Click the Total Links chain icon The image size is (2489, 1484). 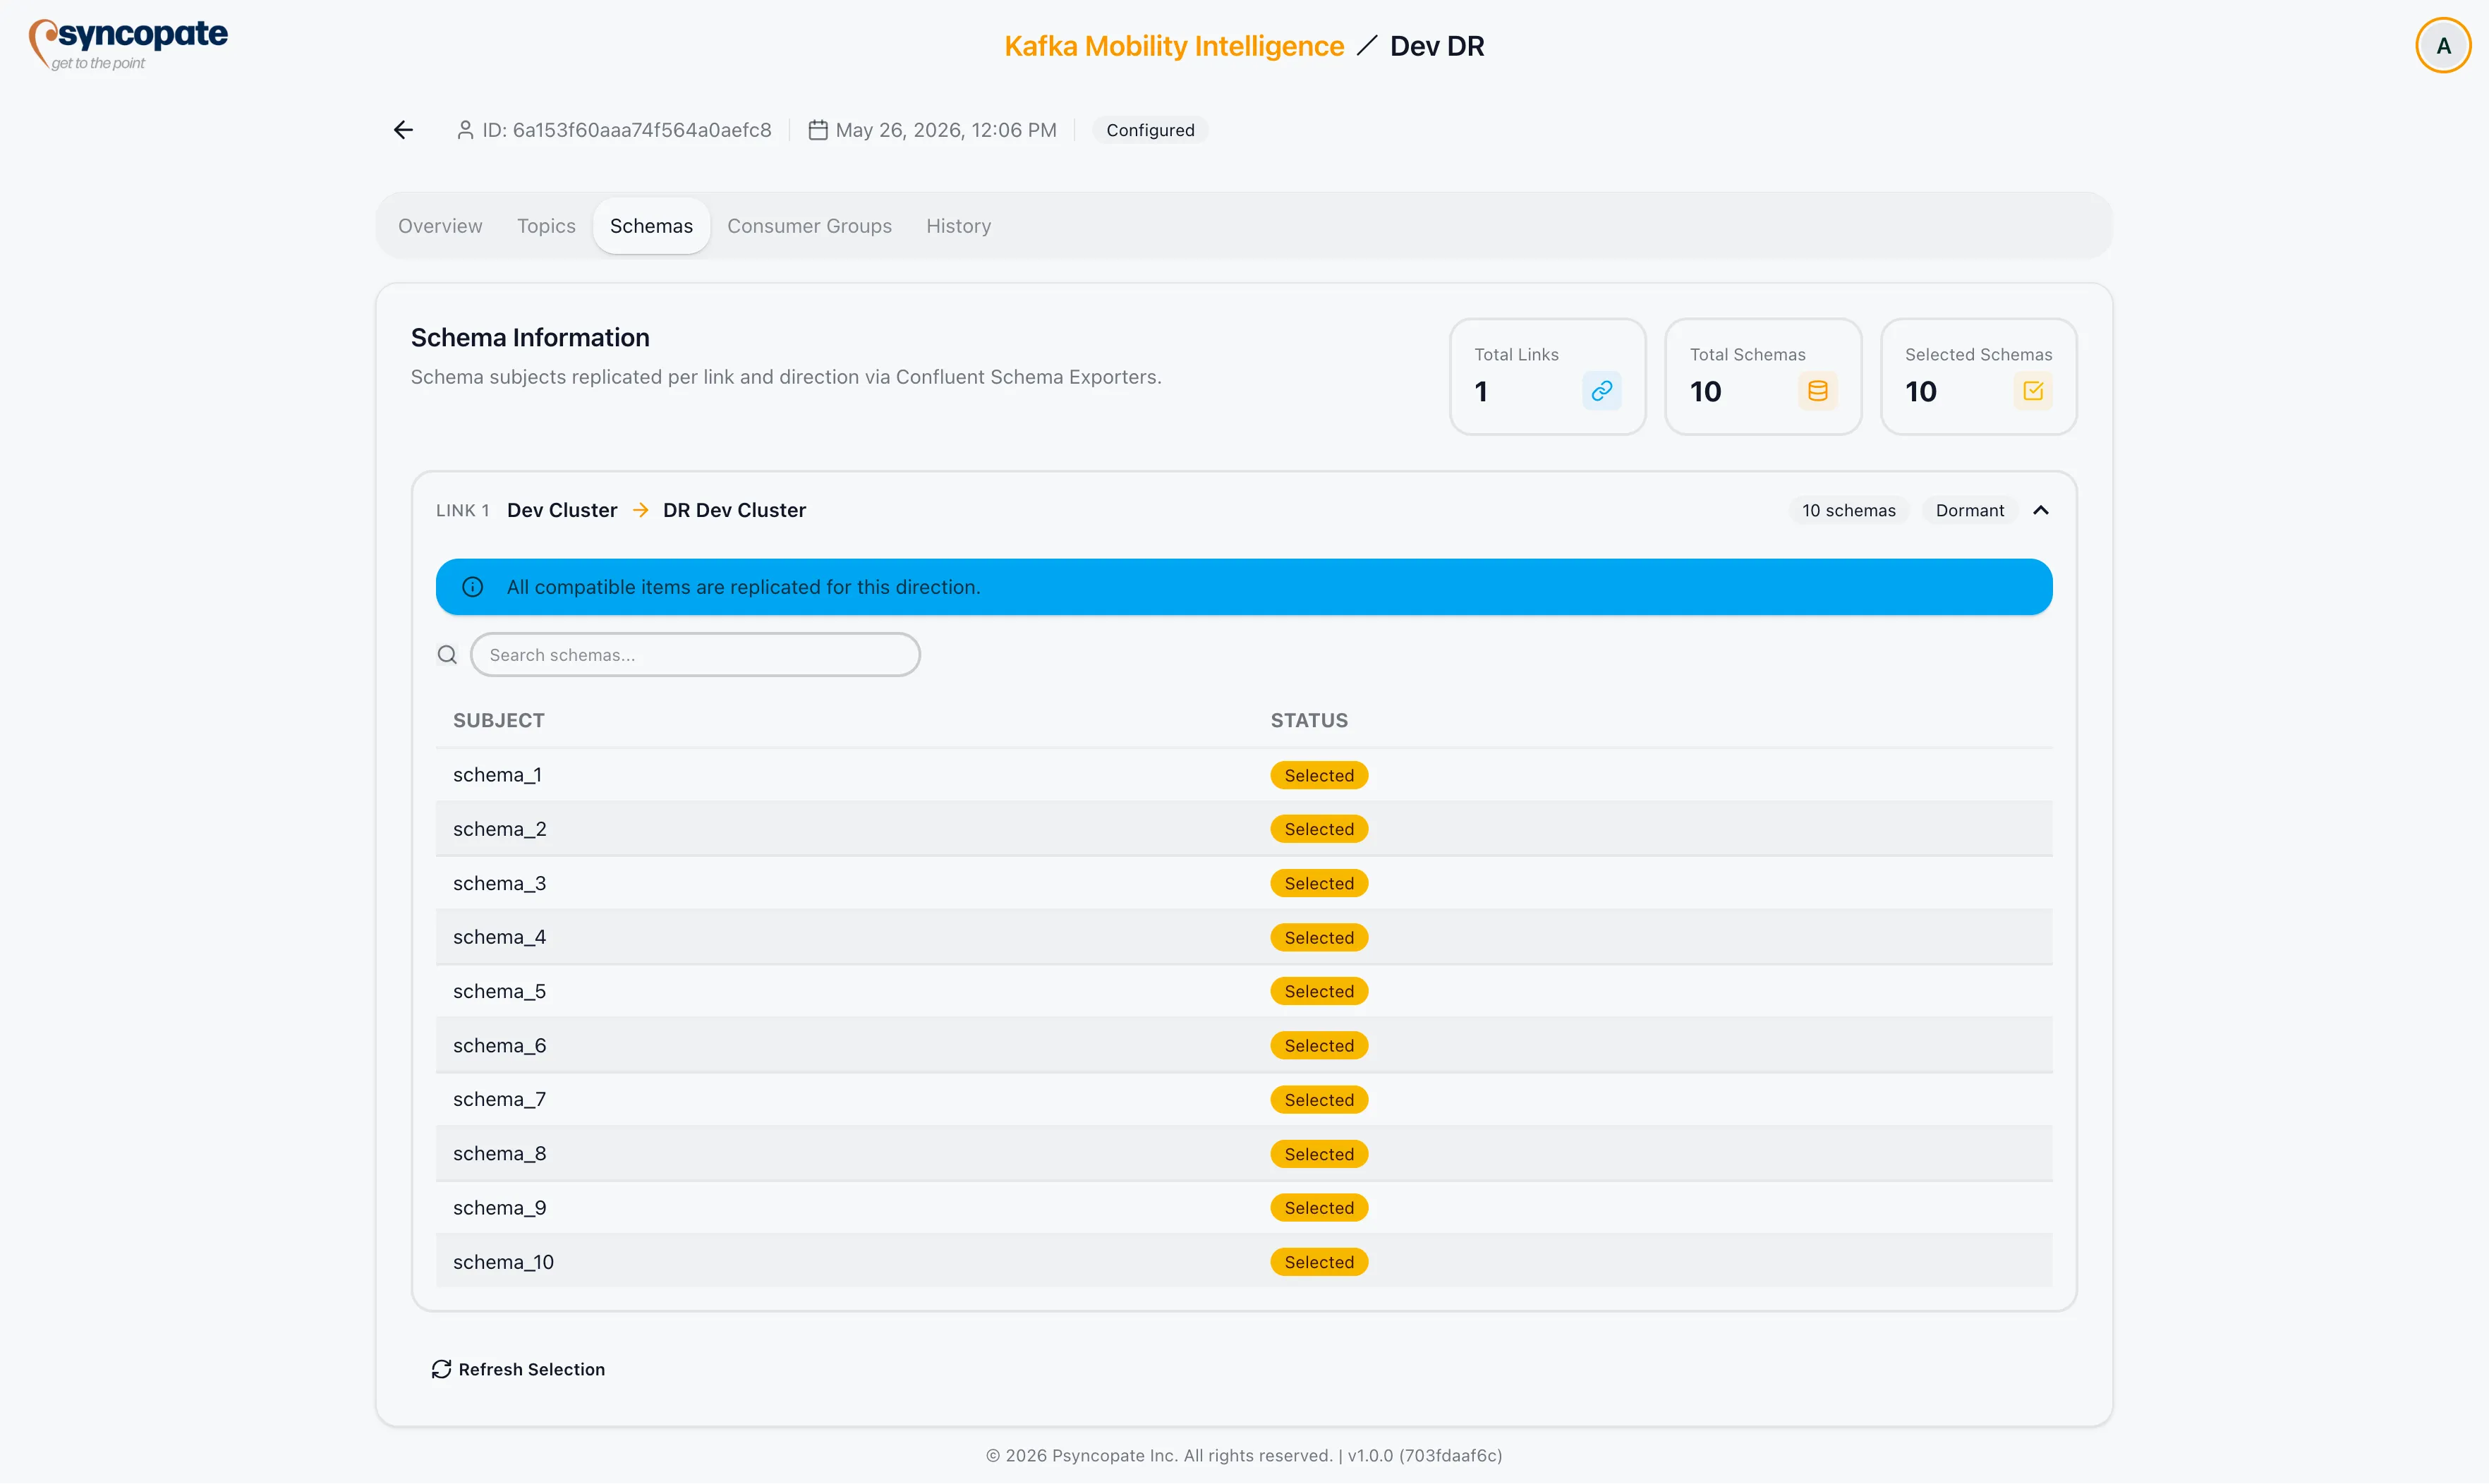point(1601,391)
